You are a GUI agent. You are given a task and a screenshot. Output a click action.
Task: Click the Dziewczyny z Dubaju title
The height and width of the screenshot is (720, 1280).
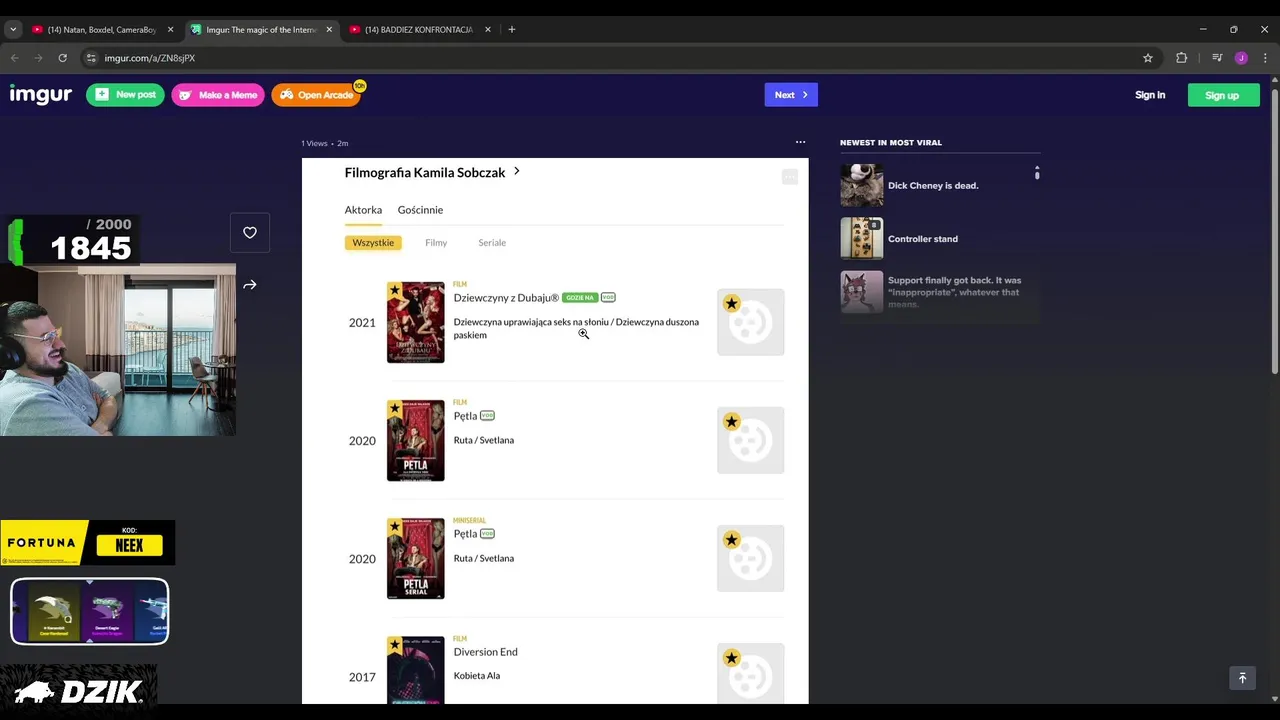506,298
